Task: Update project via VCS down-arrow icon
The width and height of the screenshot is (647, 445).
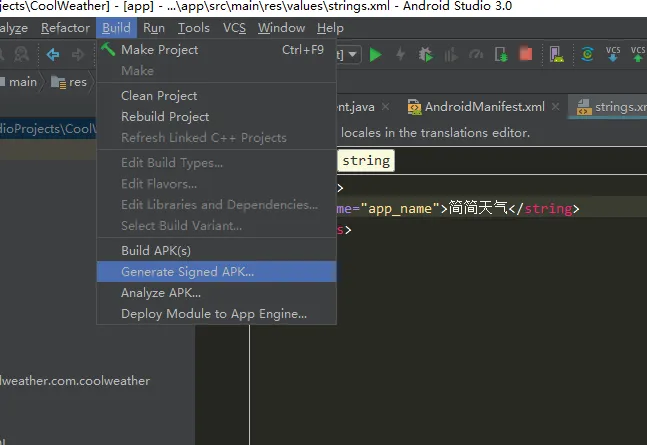Action: point(613,54)
